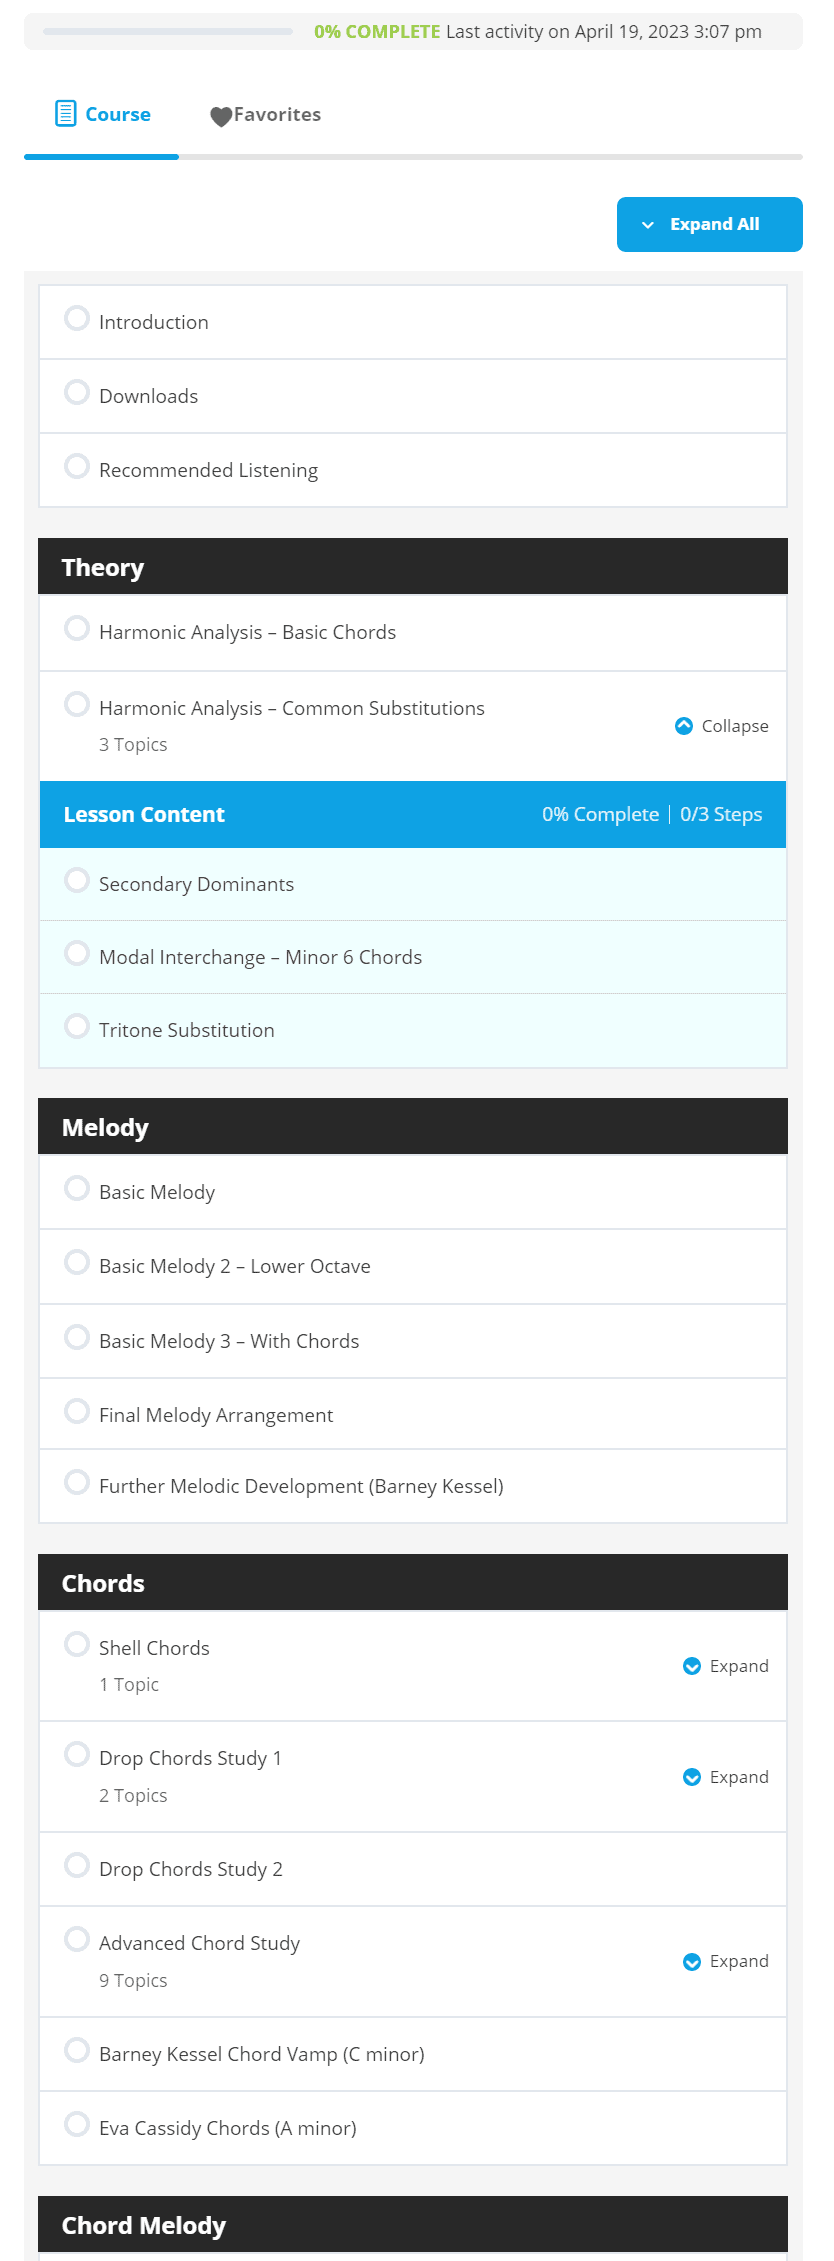This screenshot has width=834, height=2261.
Task: Expand the Advanced Chord Study topics
Action: (x=726, y=1962)
